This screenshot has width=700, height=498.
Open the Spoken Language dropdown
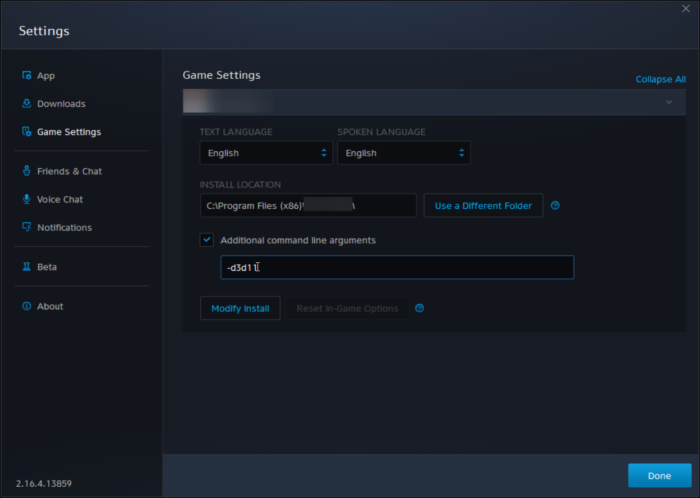click(x=404, y=153)
